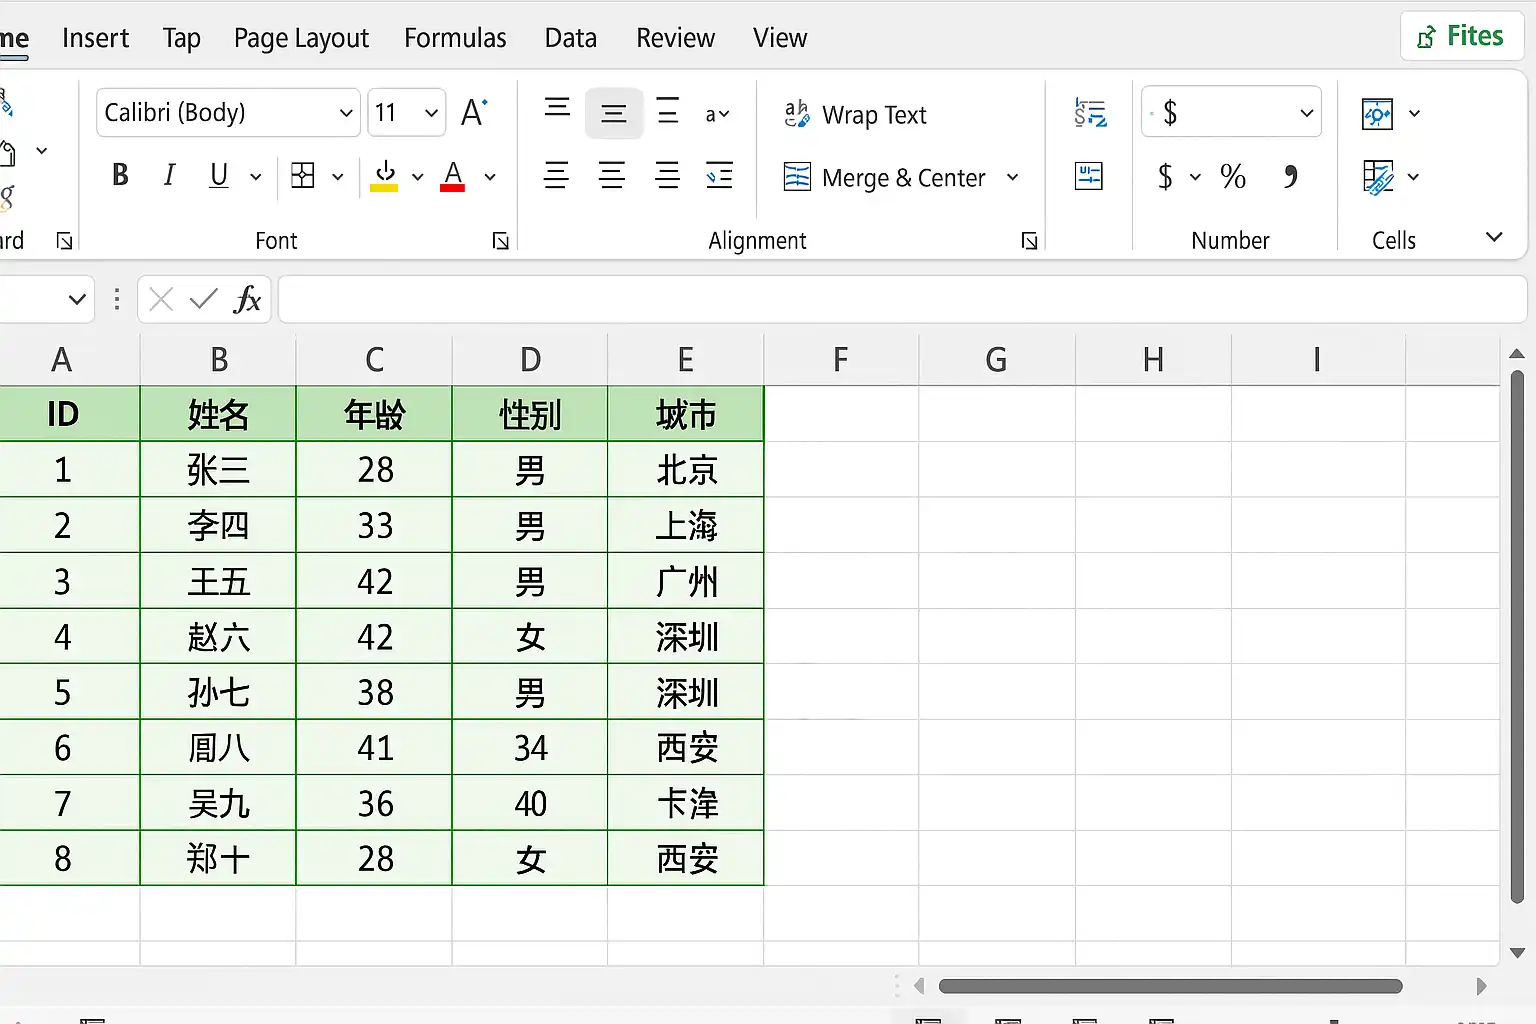
Task: Click the comma style icon
Action: [x=1291, y=177]
